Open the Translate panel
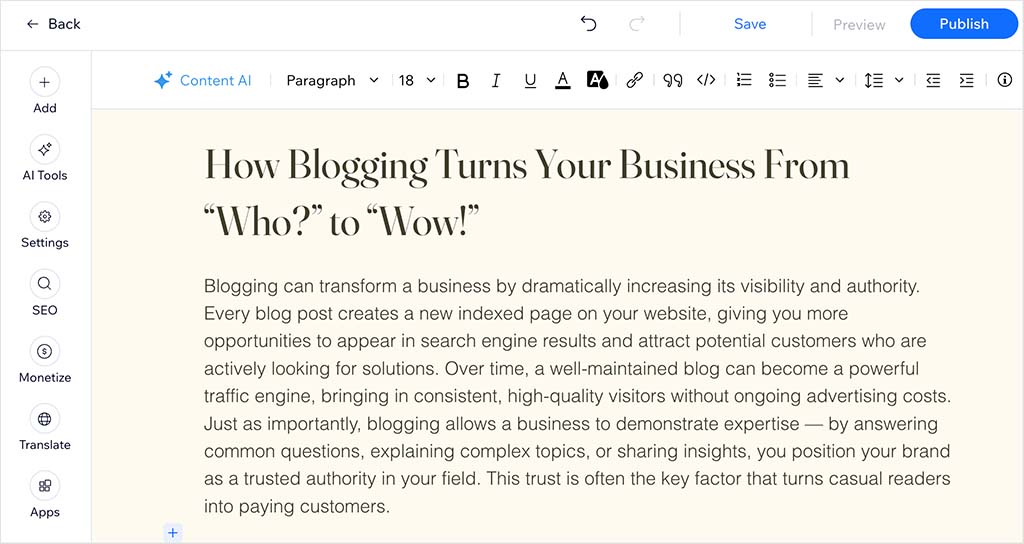This screenshot has width=1024, height=544. tap(44, 428)
